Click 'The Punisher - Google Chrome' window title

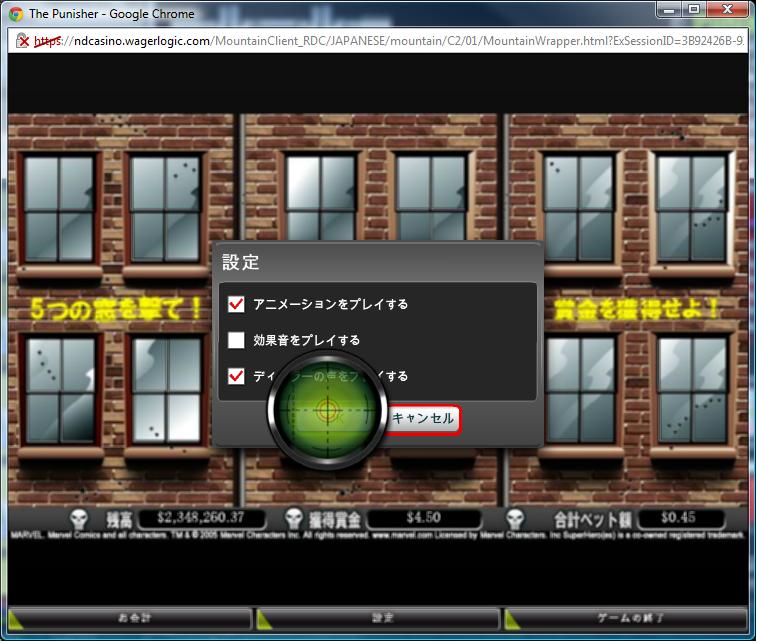click(112, 14)
